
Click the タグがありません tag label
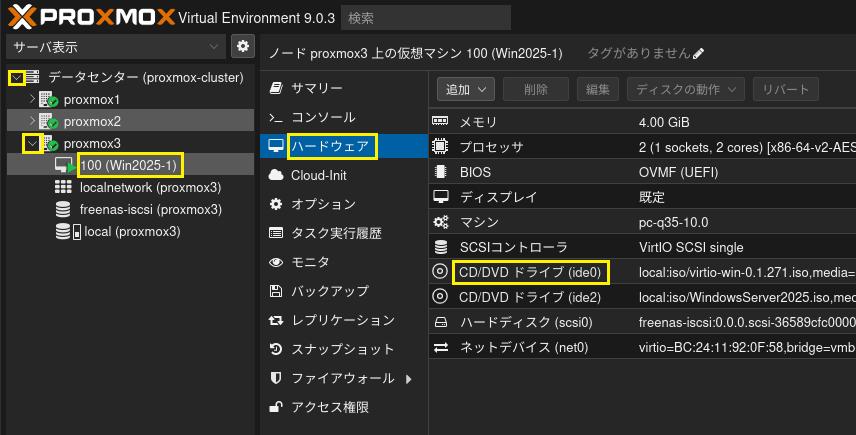coord(639,53)
